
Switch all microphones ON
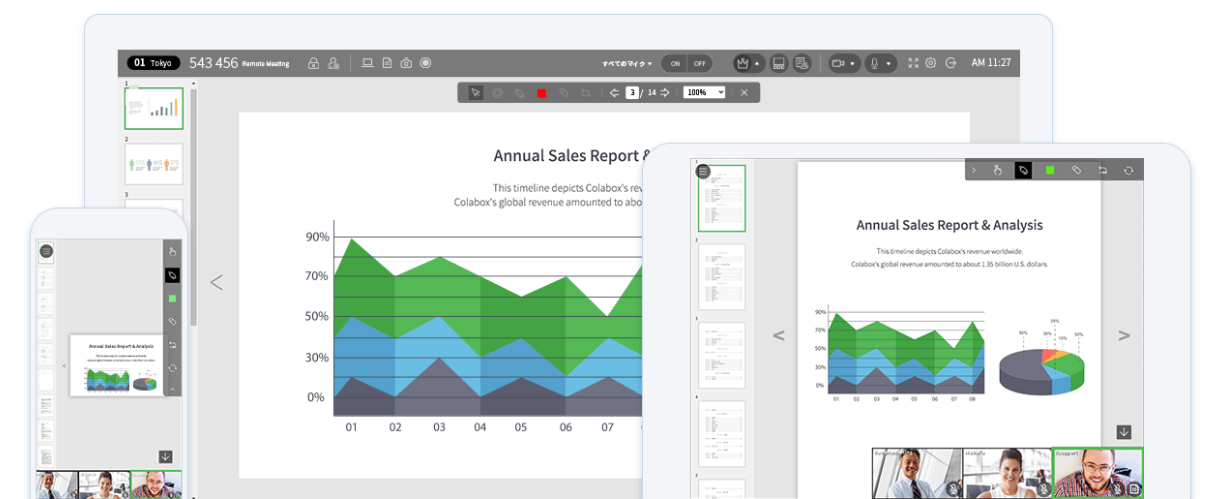point(676,63)
